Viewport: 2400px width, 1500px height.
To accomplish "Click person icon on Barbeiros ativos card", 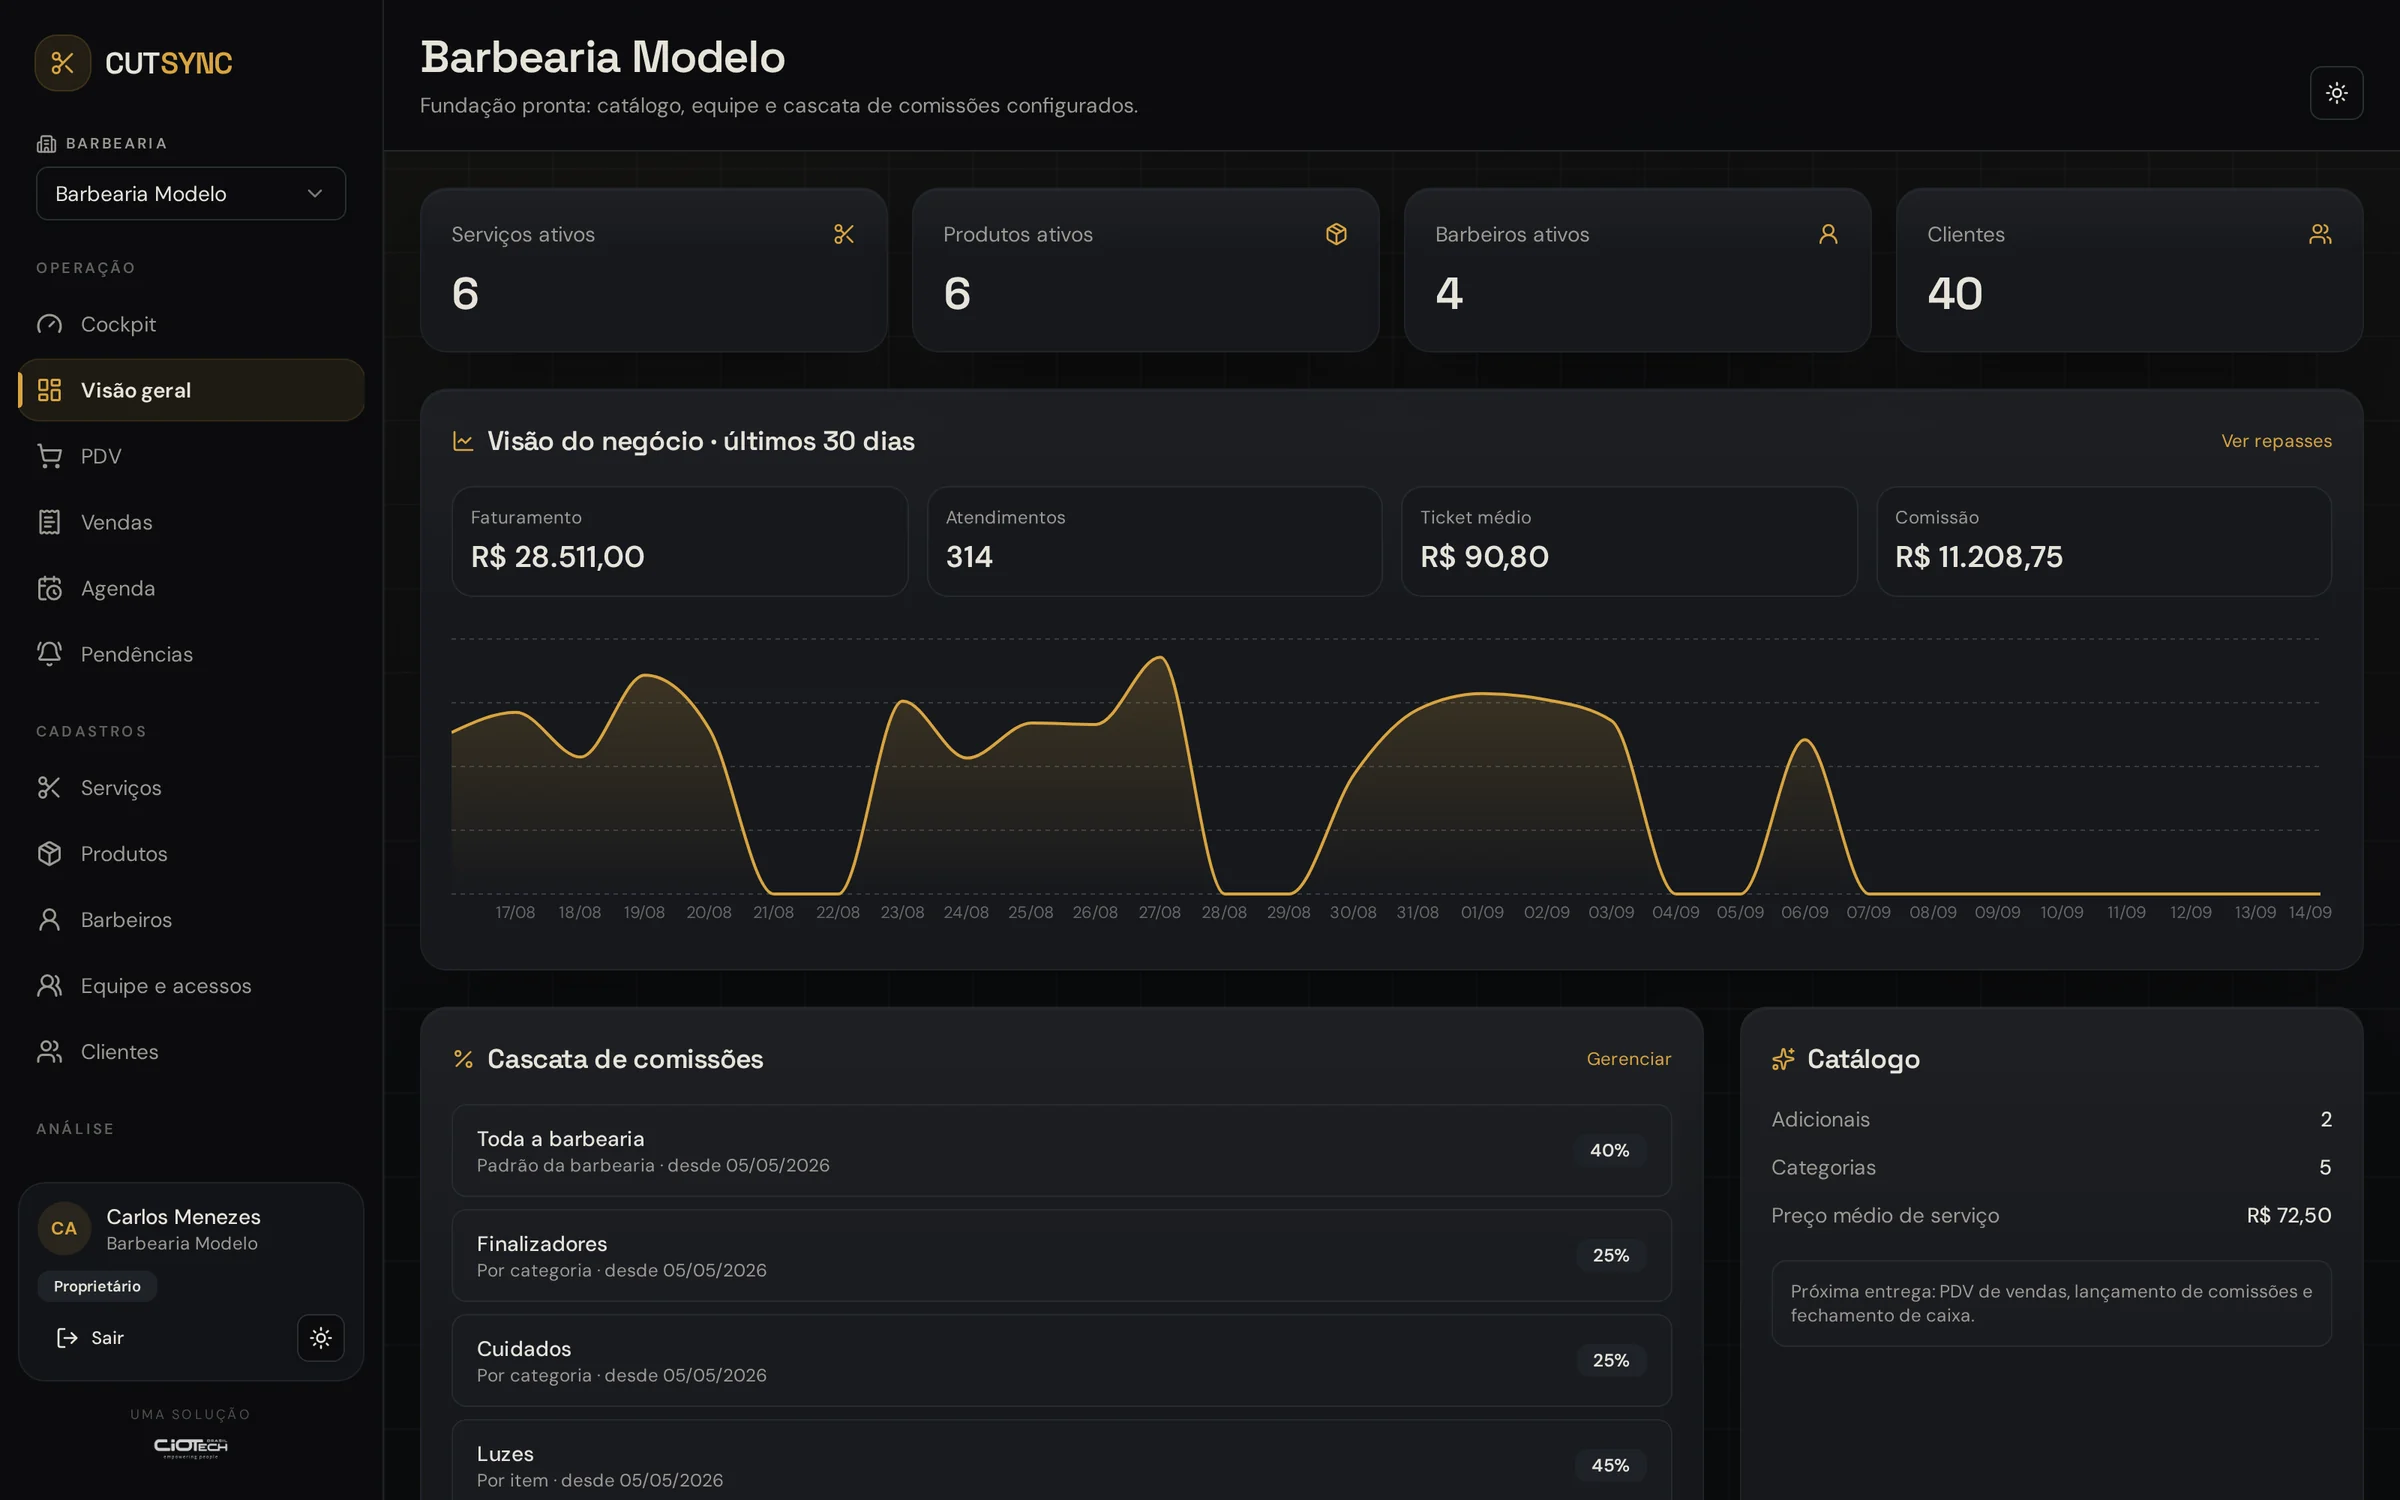I will tap(1828, 234).
